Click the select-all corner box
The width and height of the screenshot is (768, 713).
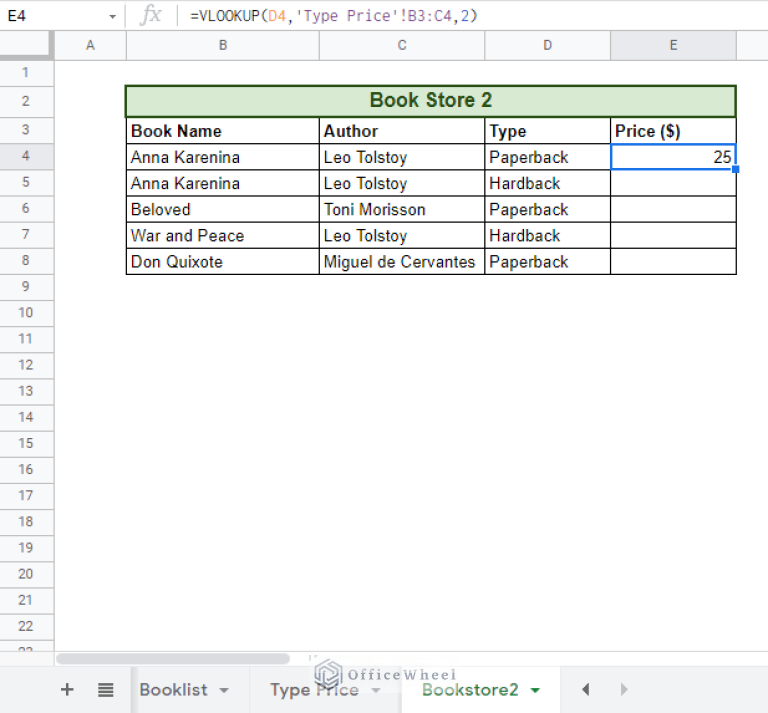26,45
